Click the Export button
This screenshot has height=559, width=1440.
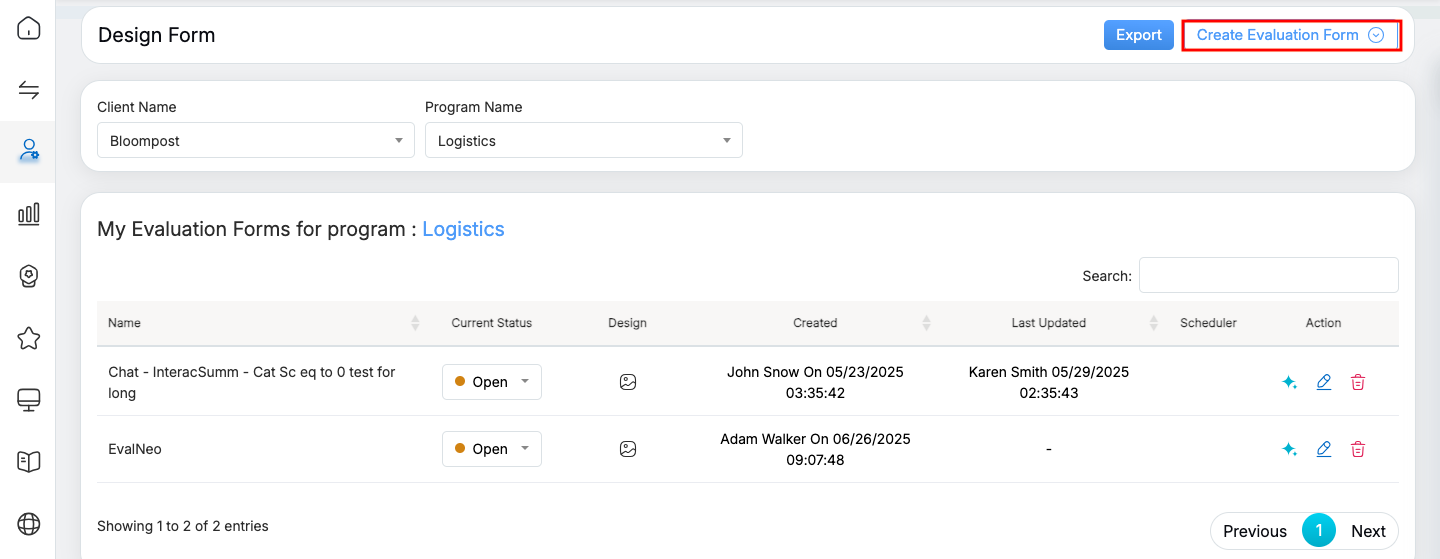click(x=1138, y=35)
